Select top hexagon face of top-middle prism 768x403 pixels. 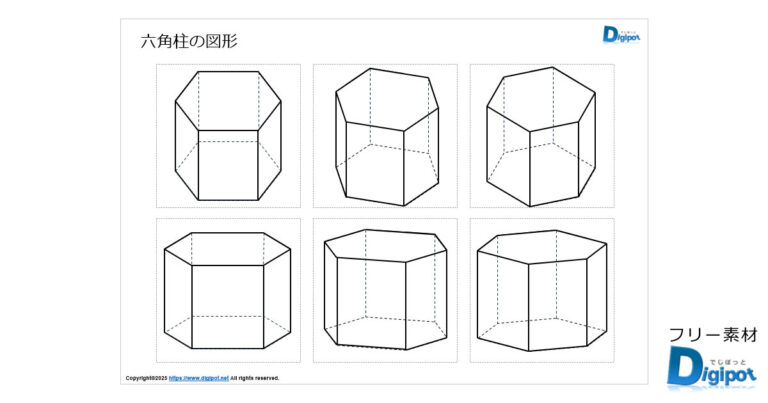(387, 99)
